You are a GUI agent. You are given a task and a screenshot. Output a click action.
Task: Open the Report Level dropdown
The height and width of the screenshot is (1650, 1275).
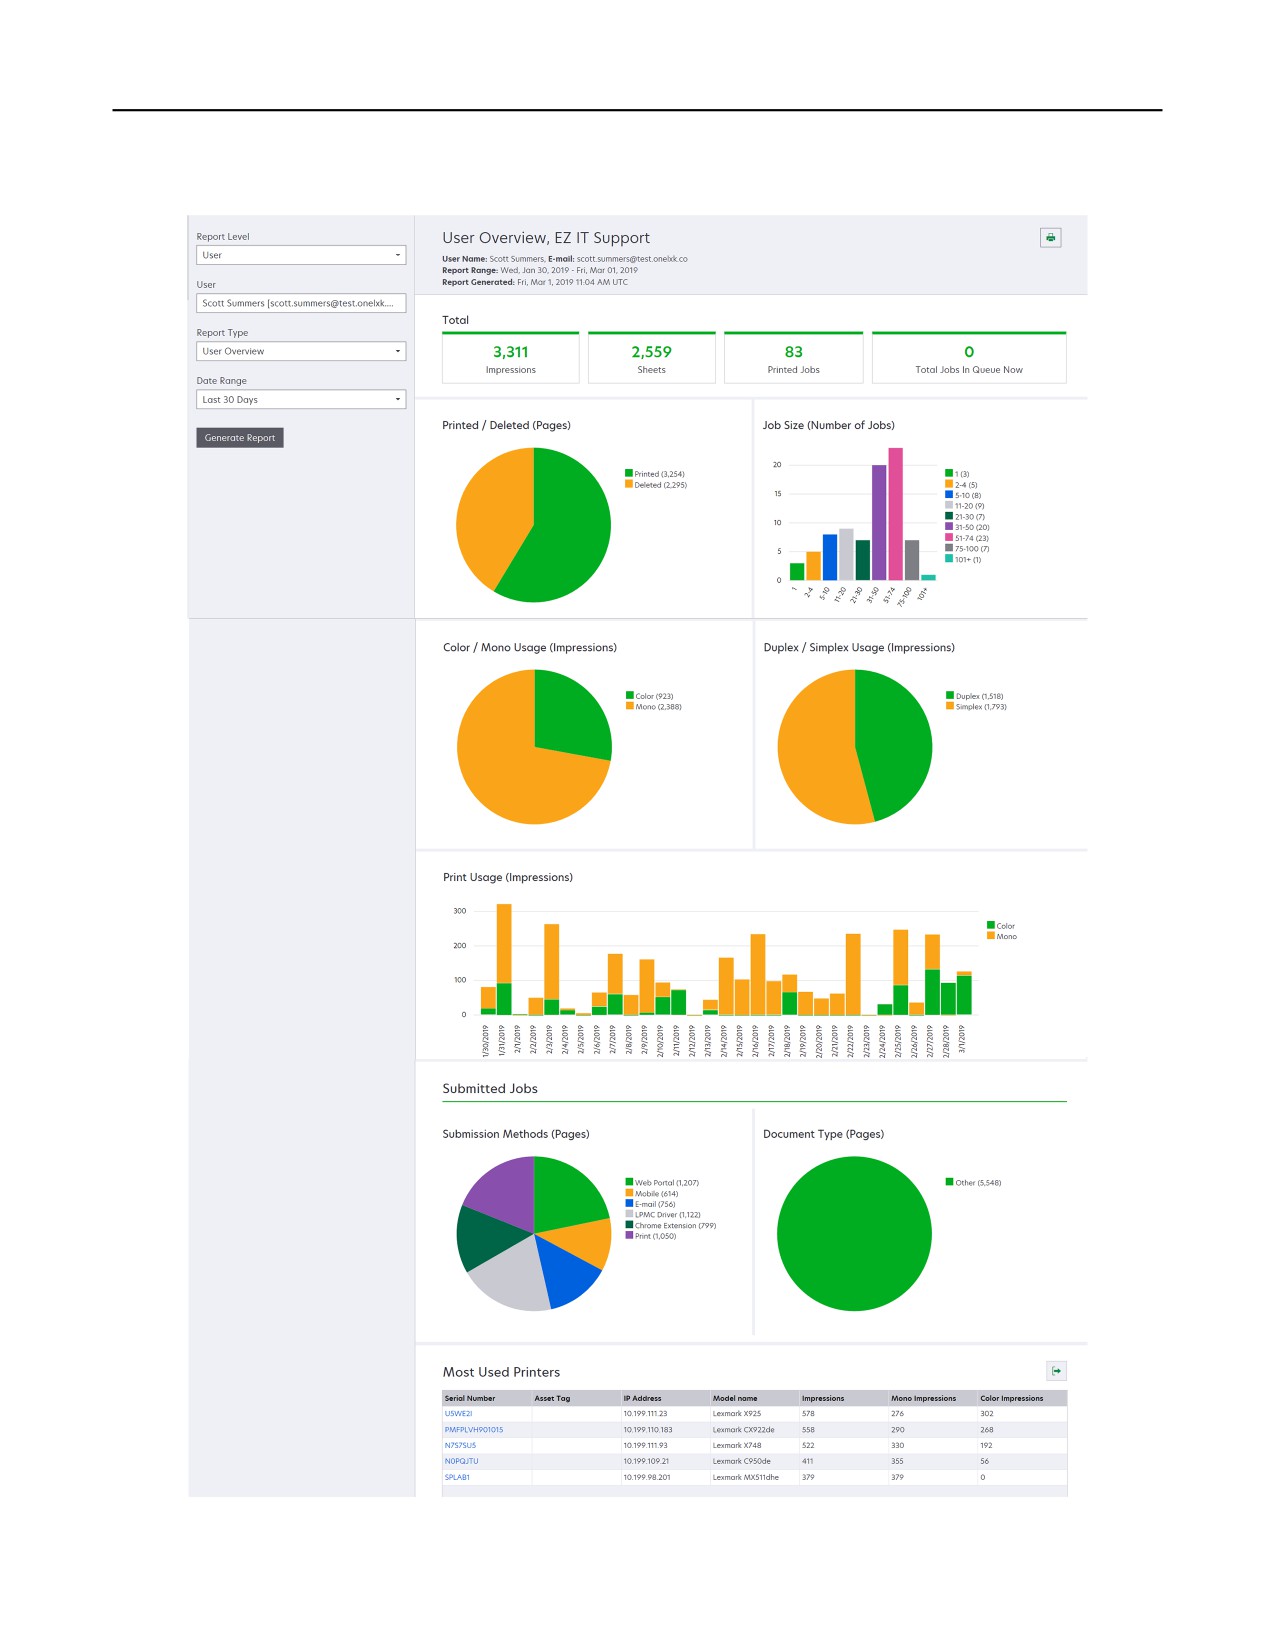pos(301,255)
